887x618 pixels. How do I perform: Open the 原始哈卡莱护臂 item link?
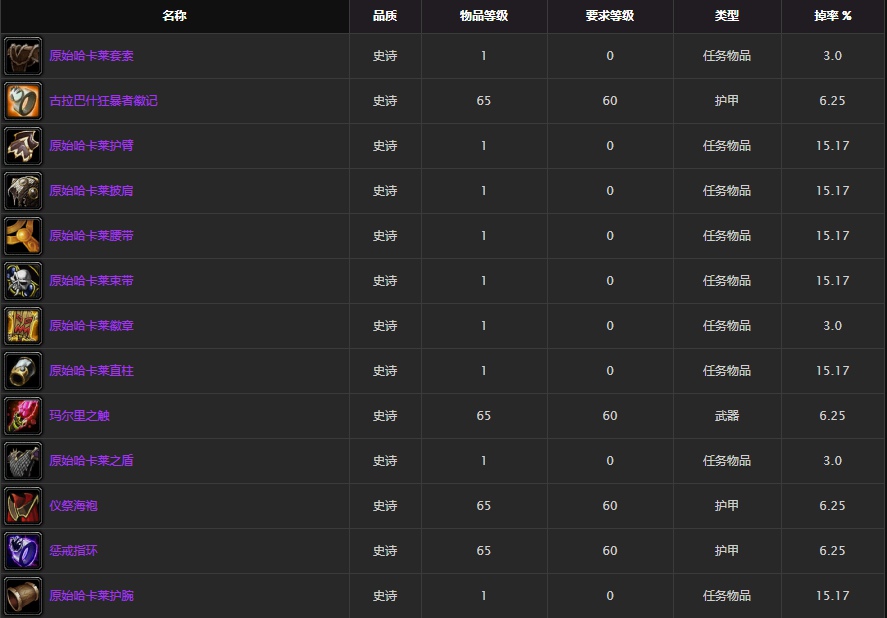[91, 146]
